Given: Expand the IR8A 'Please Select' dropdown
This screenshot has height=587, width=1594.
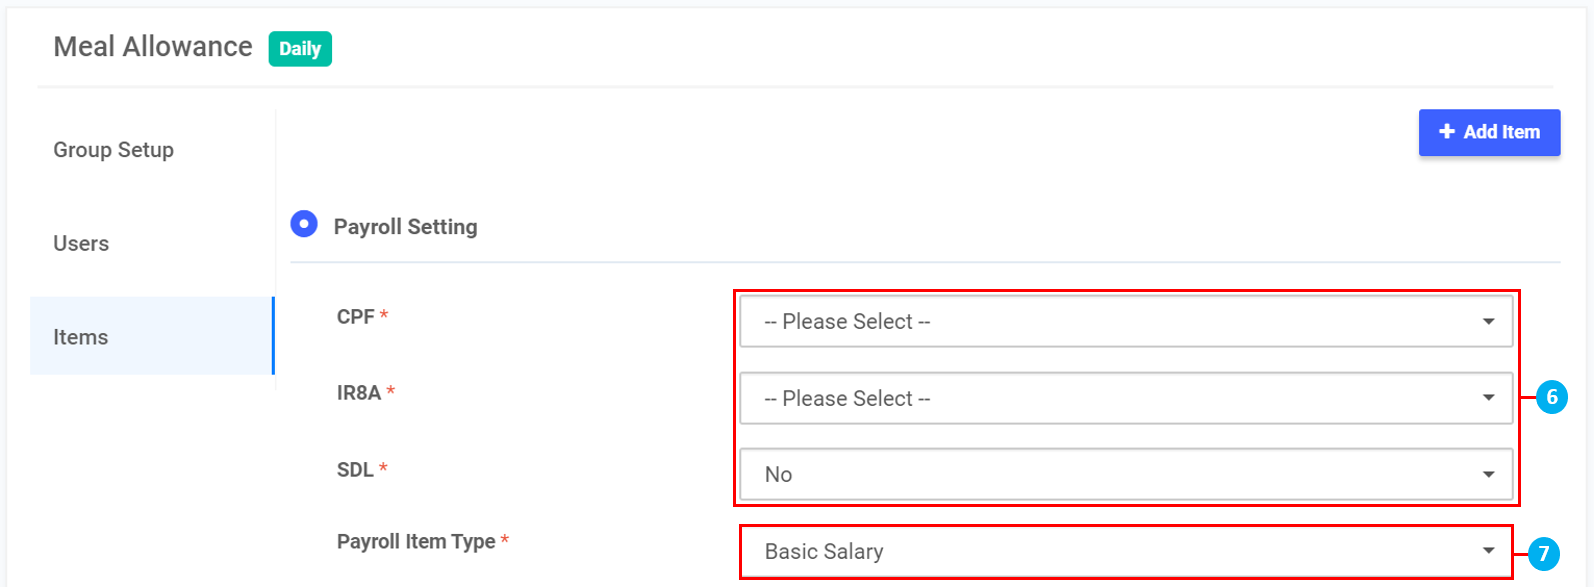Looking at the screenshot, I should pos(1110,398).
